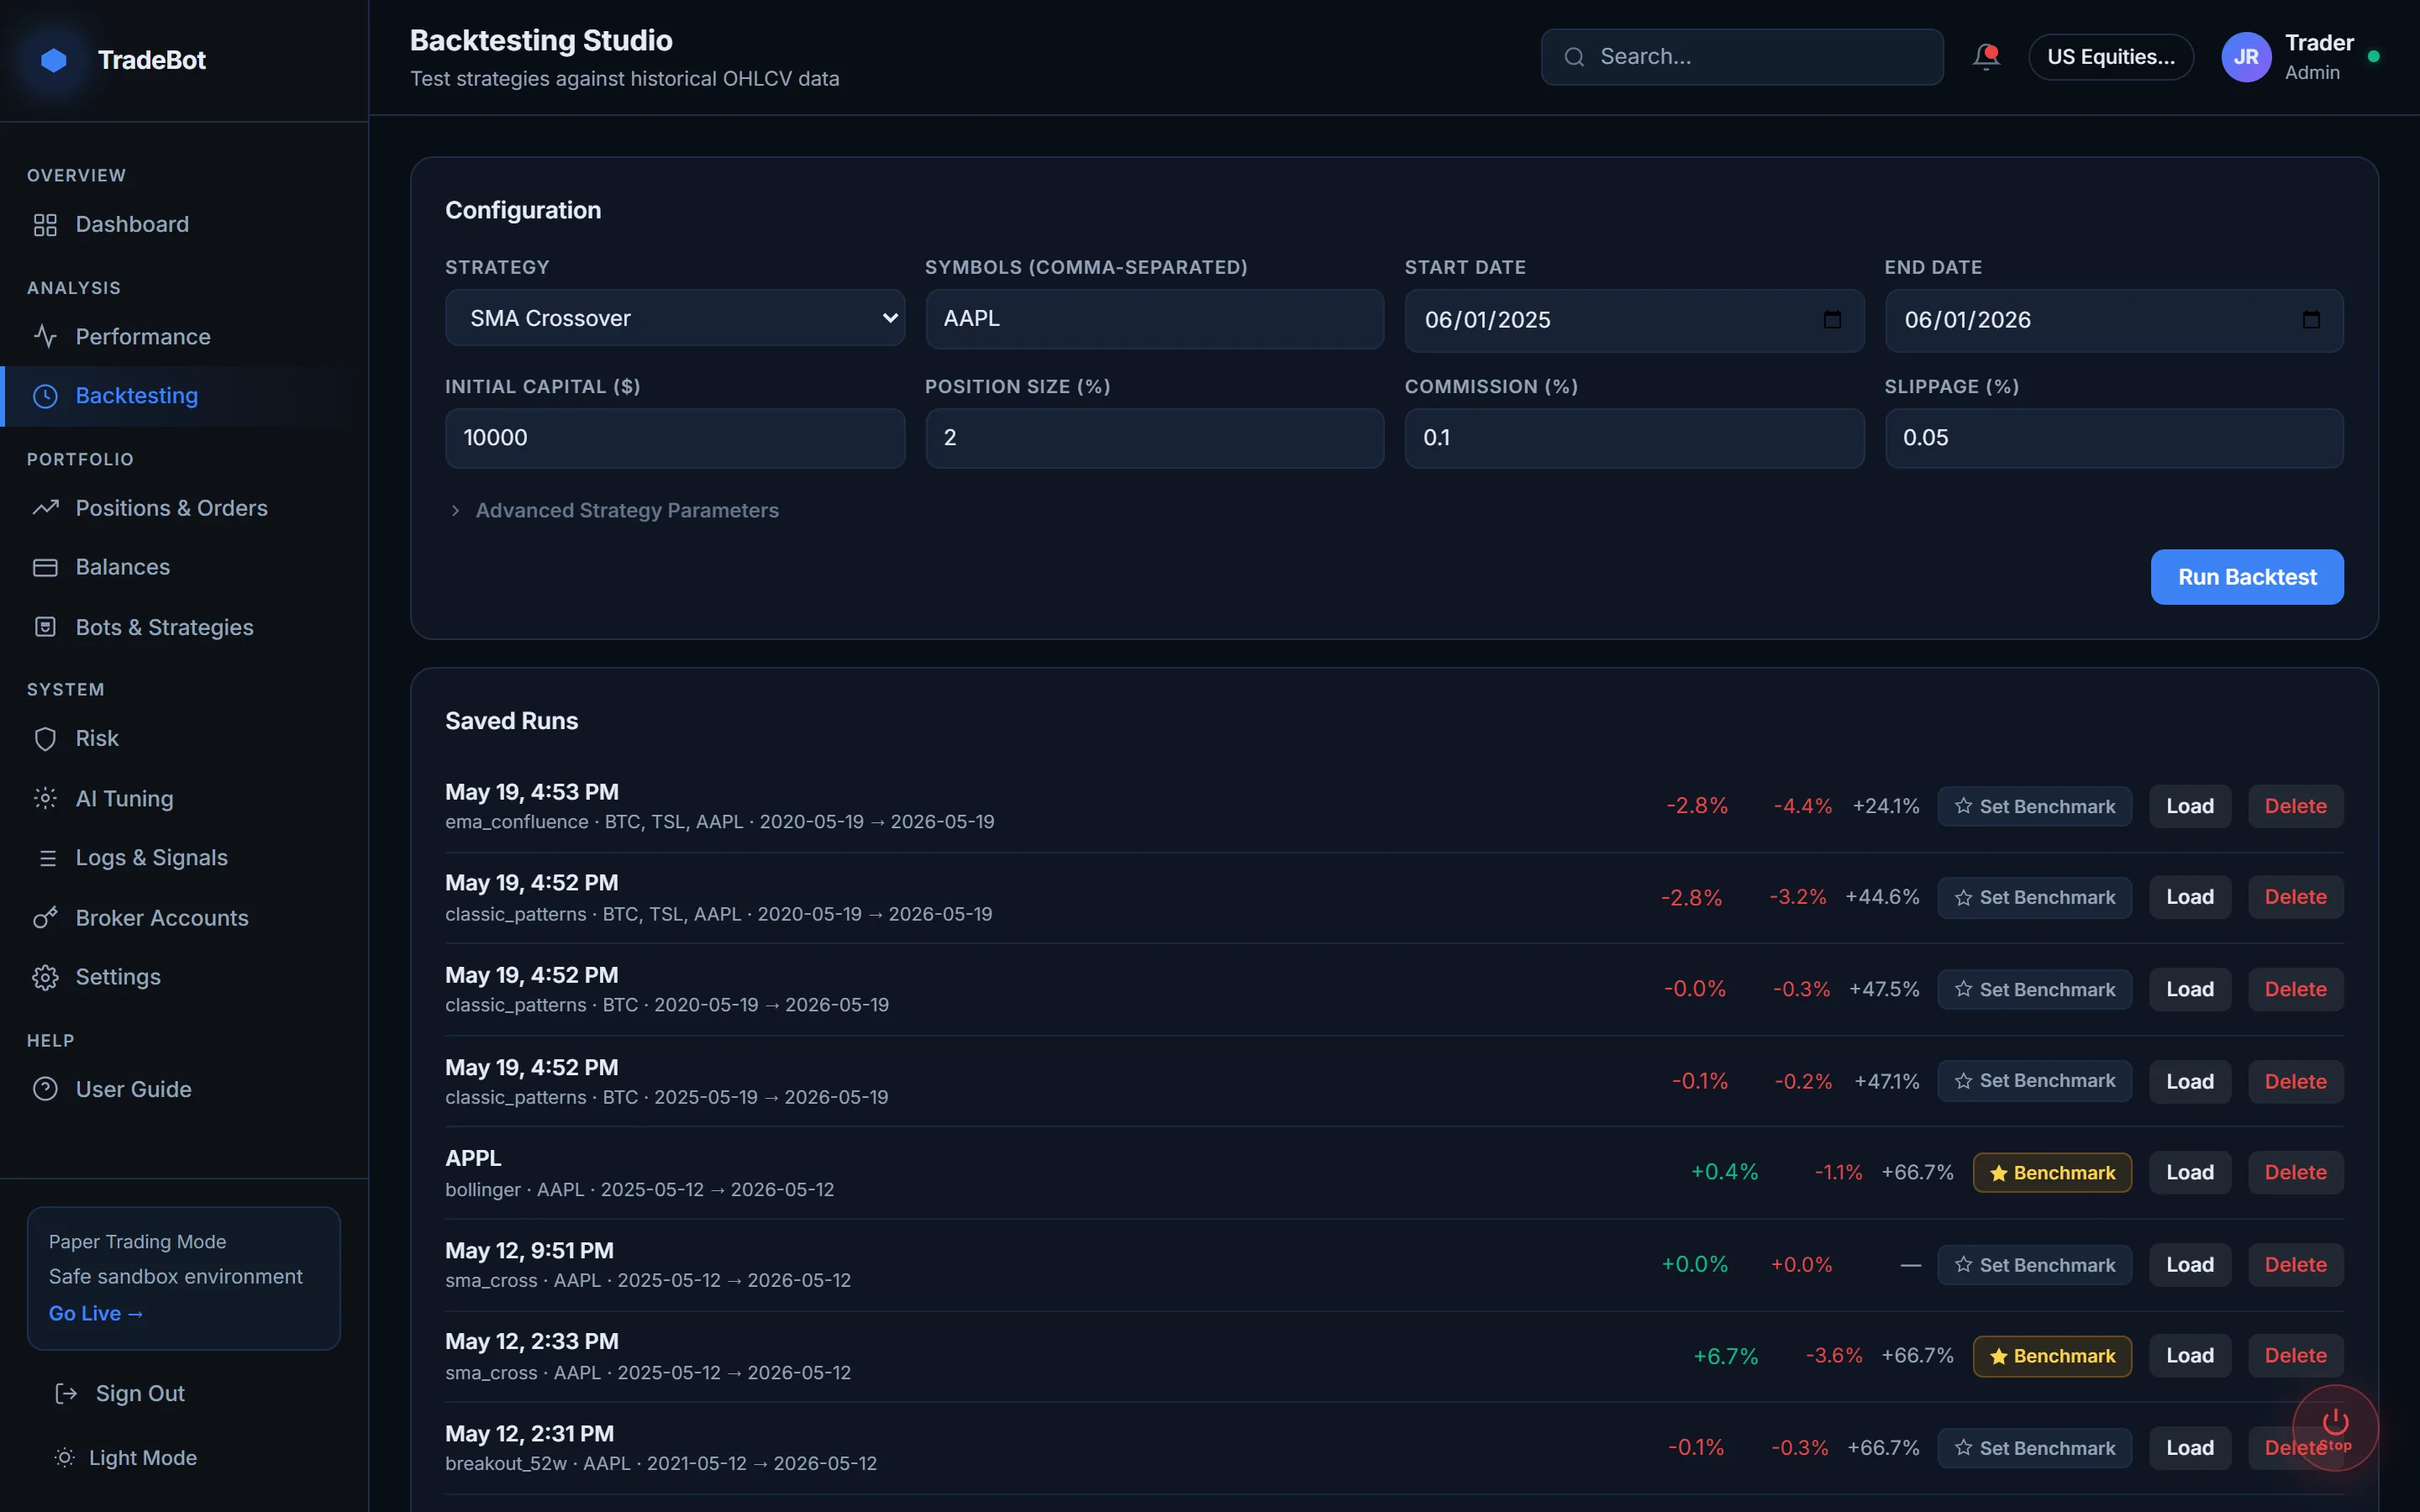Set Benchmark for classic_patterns BTC 2025-05-19 run
This screenshot has width=2420, height=1512.
[x=2034, y=1081]
